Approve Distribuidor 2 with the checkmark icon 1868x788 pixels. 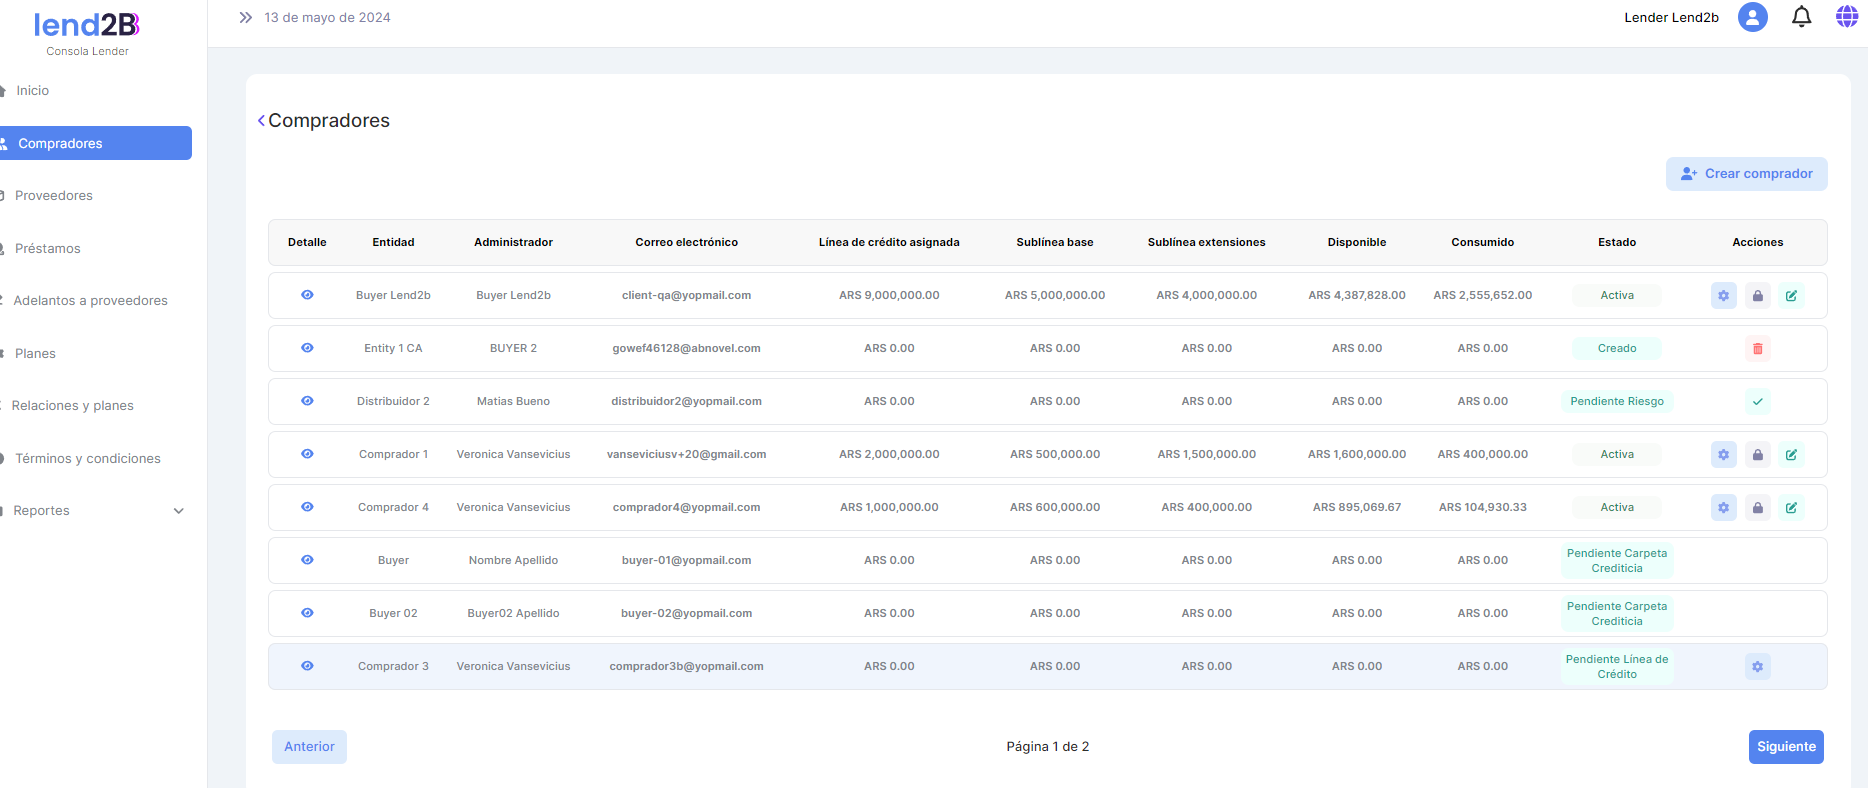point(1757,402)
